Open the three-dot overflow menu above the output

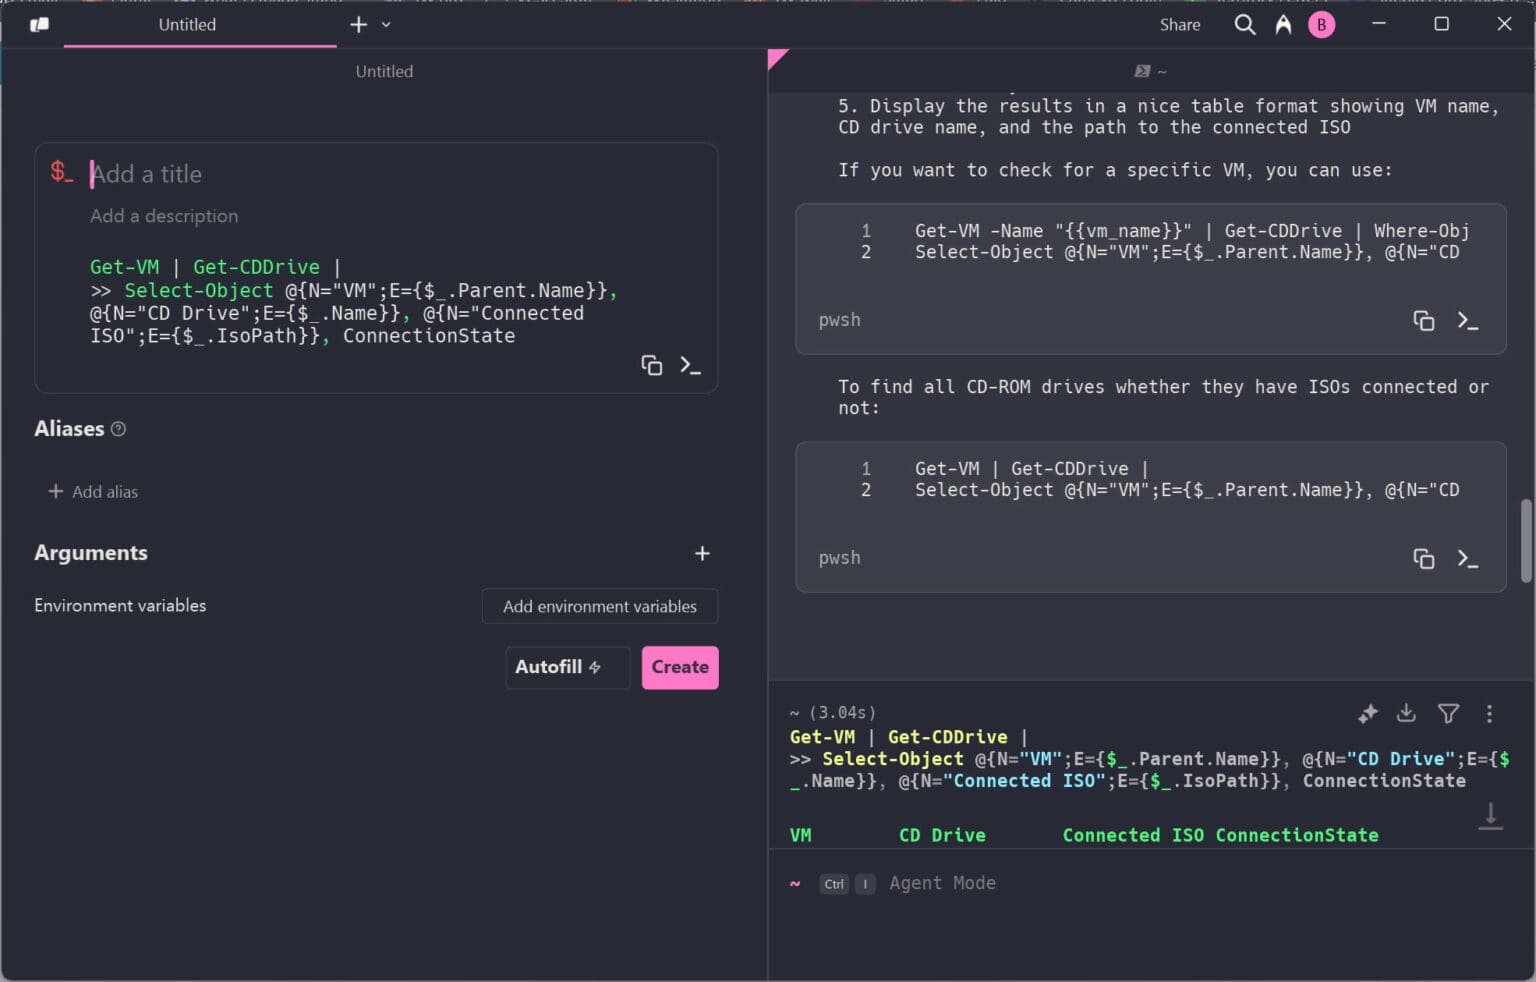pyautogui.click(x=1489, y=714)
